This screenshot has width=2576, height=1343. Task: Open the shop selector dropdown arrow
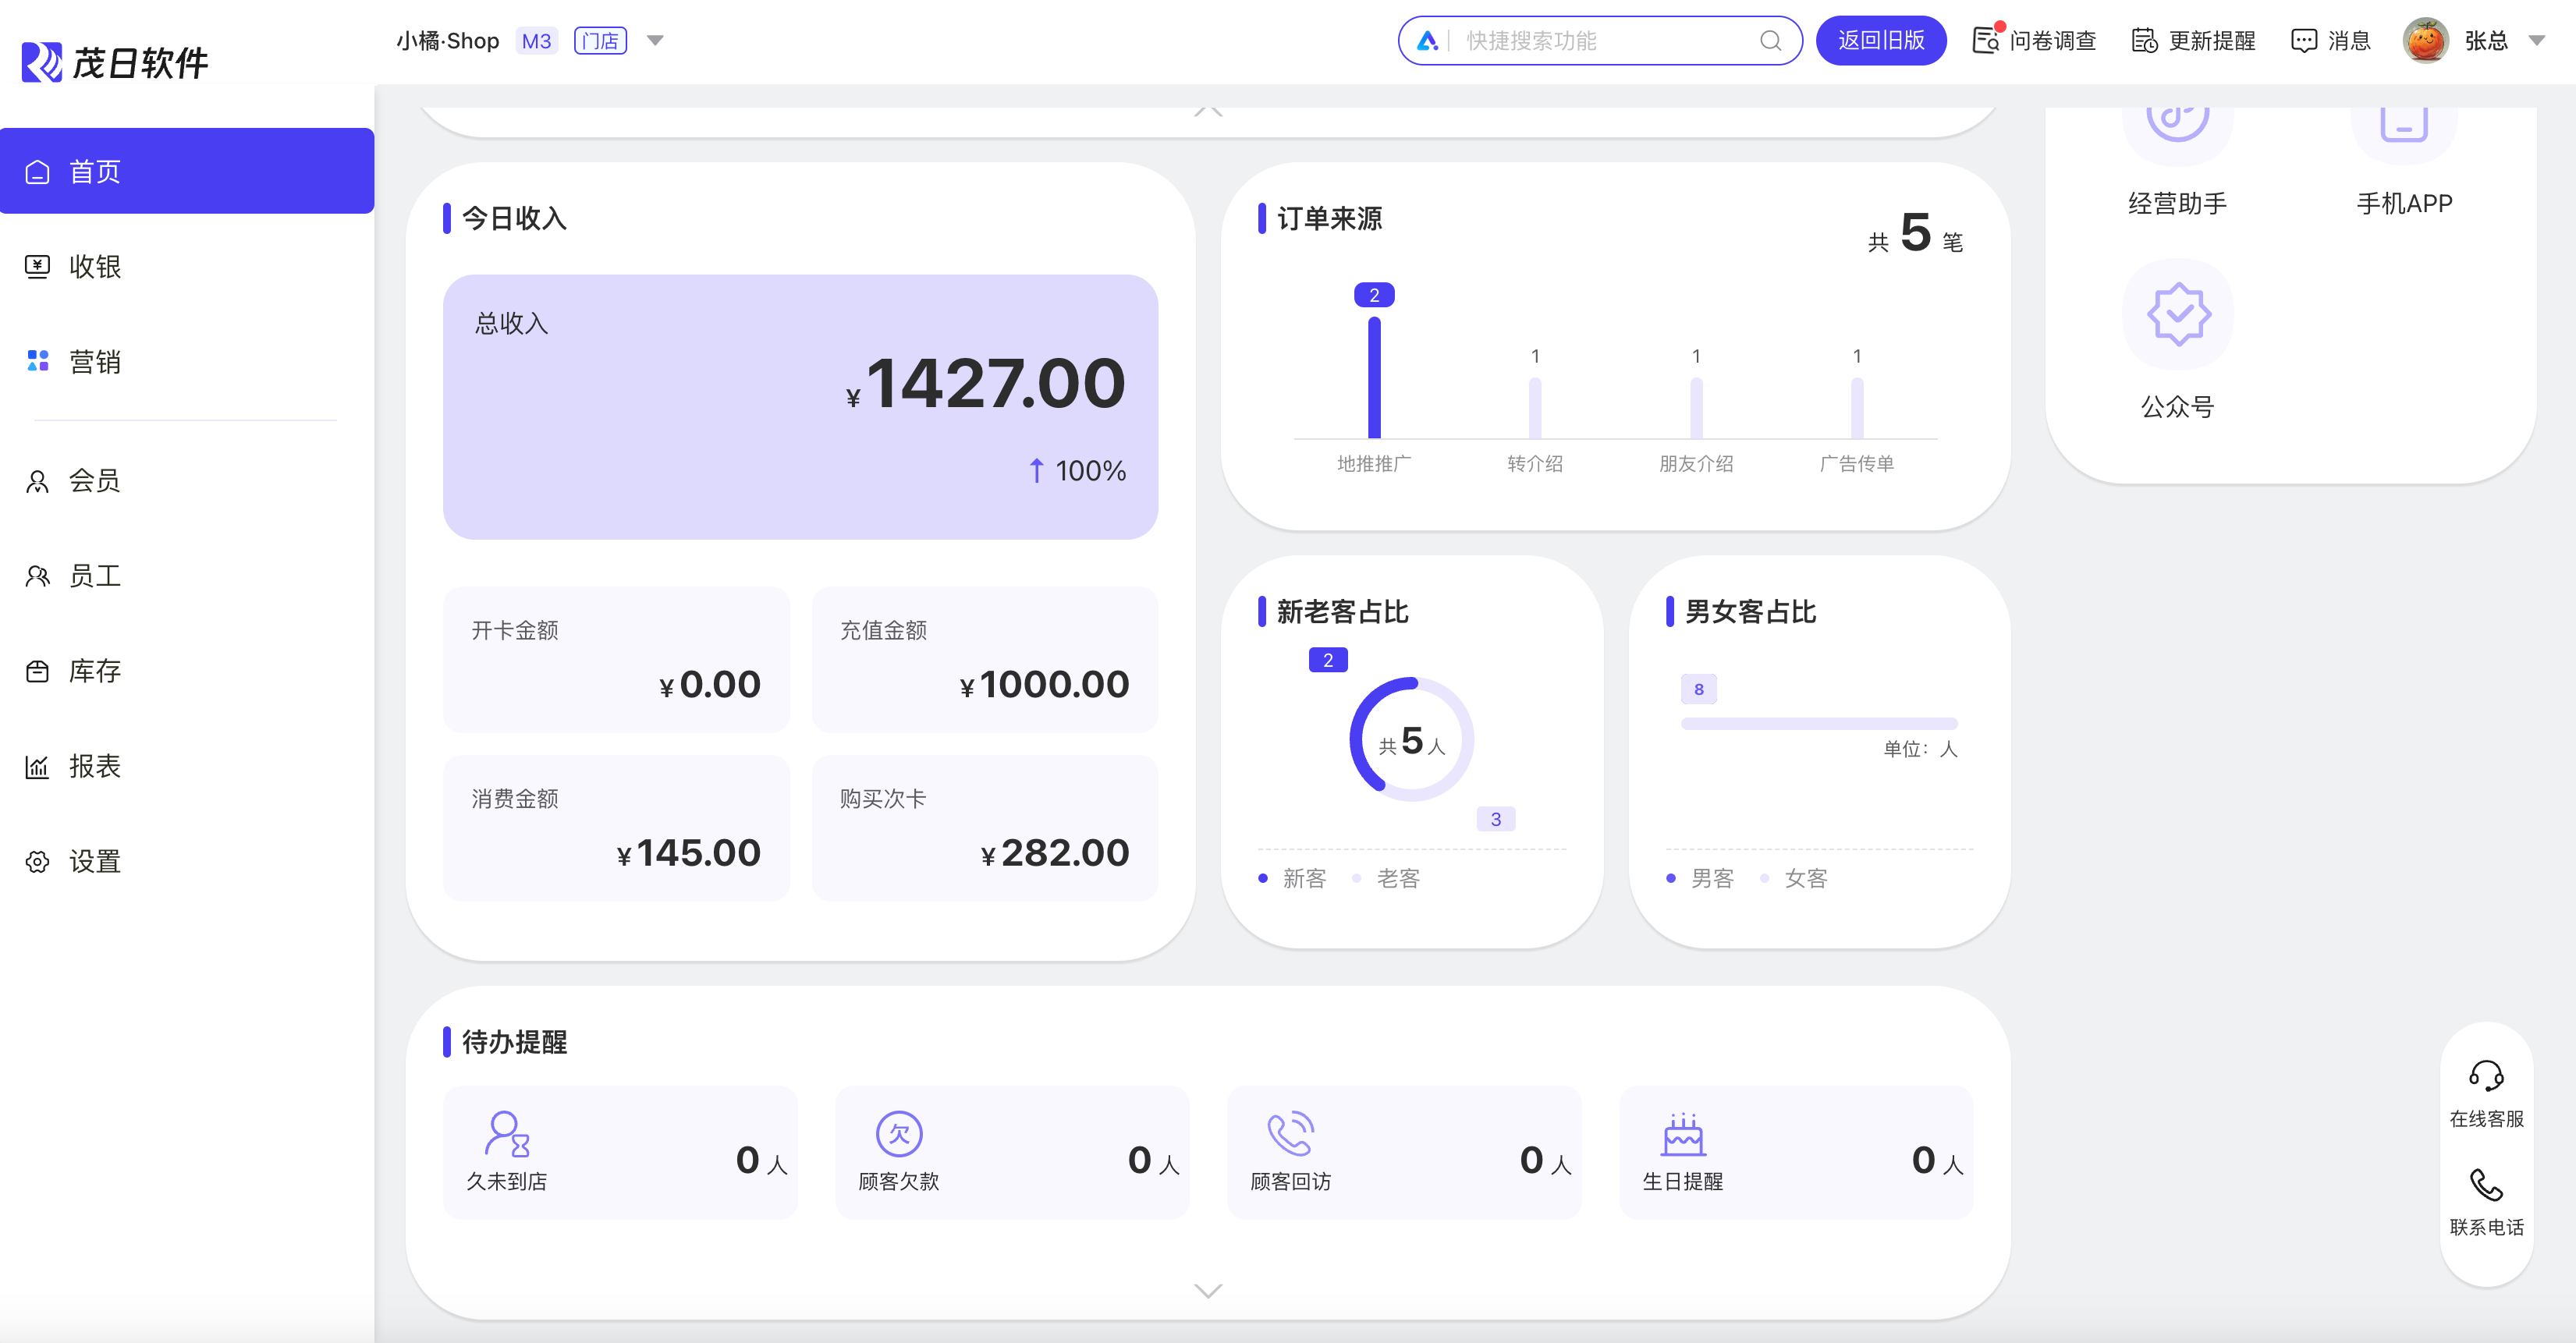[655, 41]
